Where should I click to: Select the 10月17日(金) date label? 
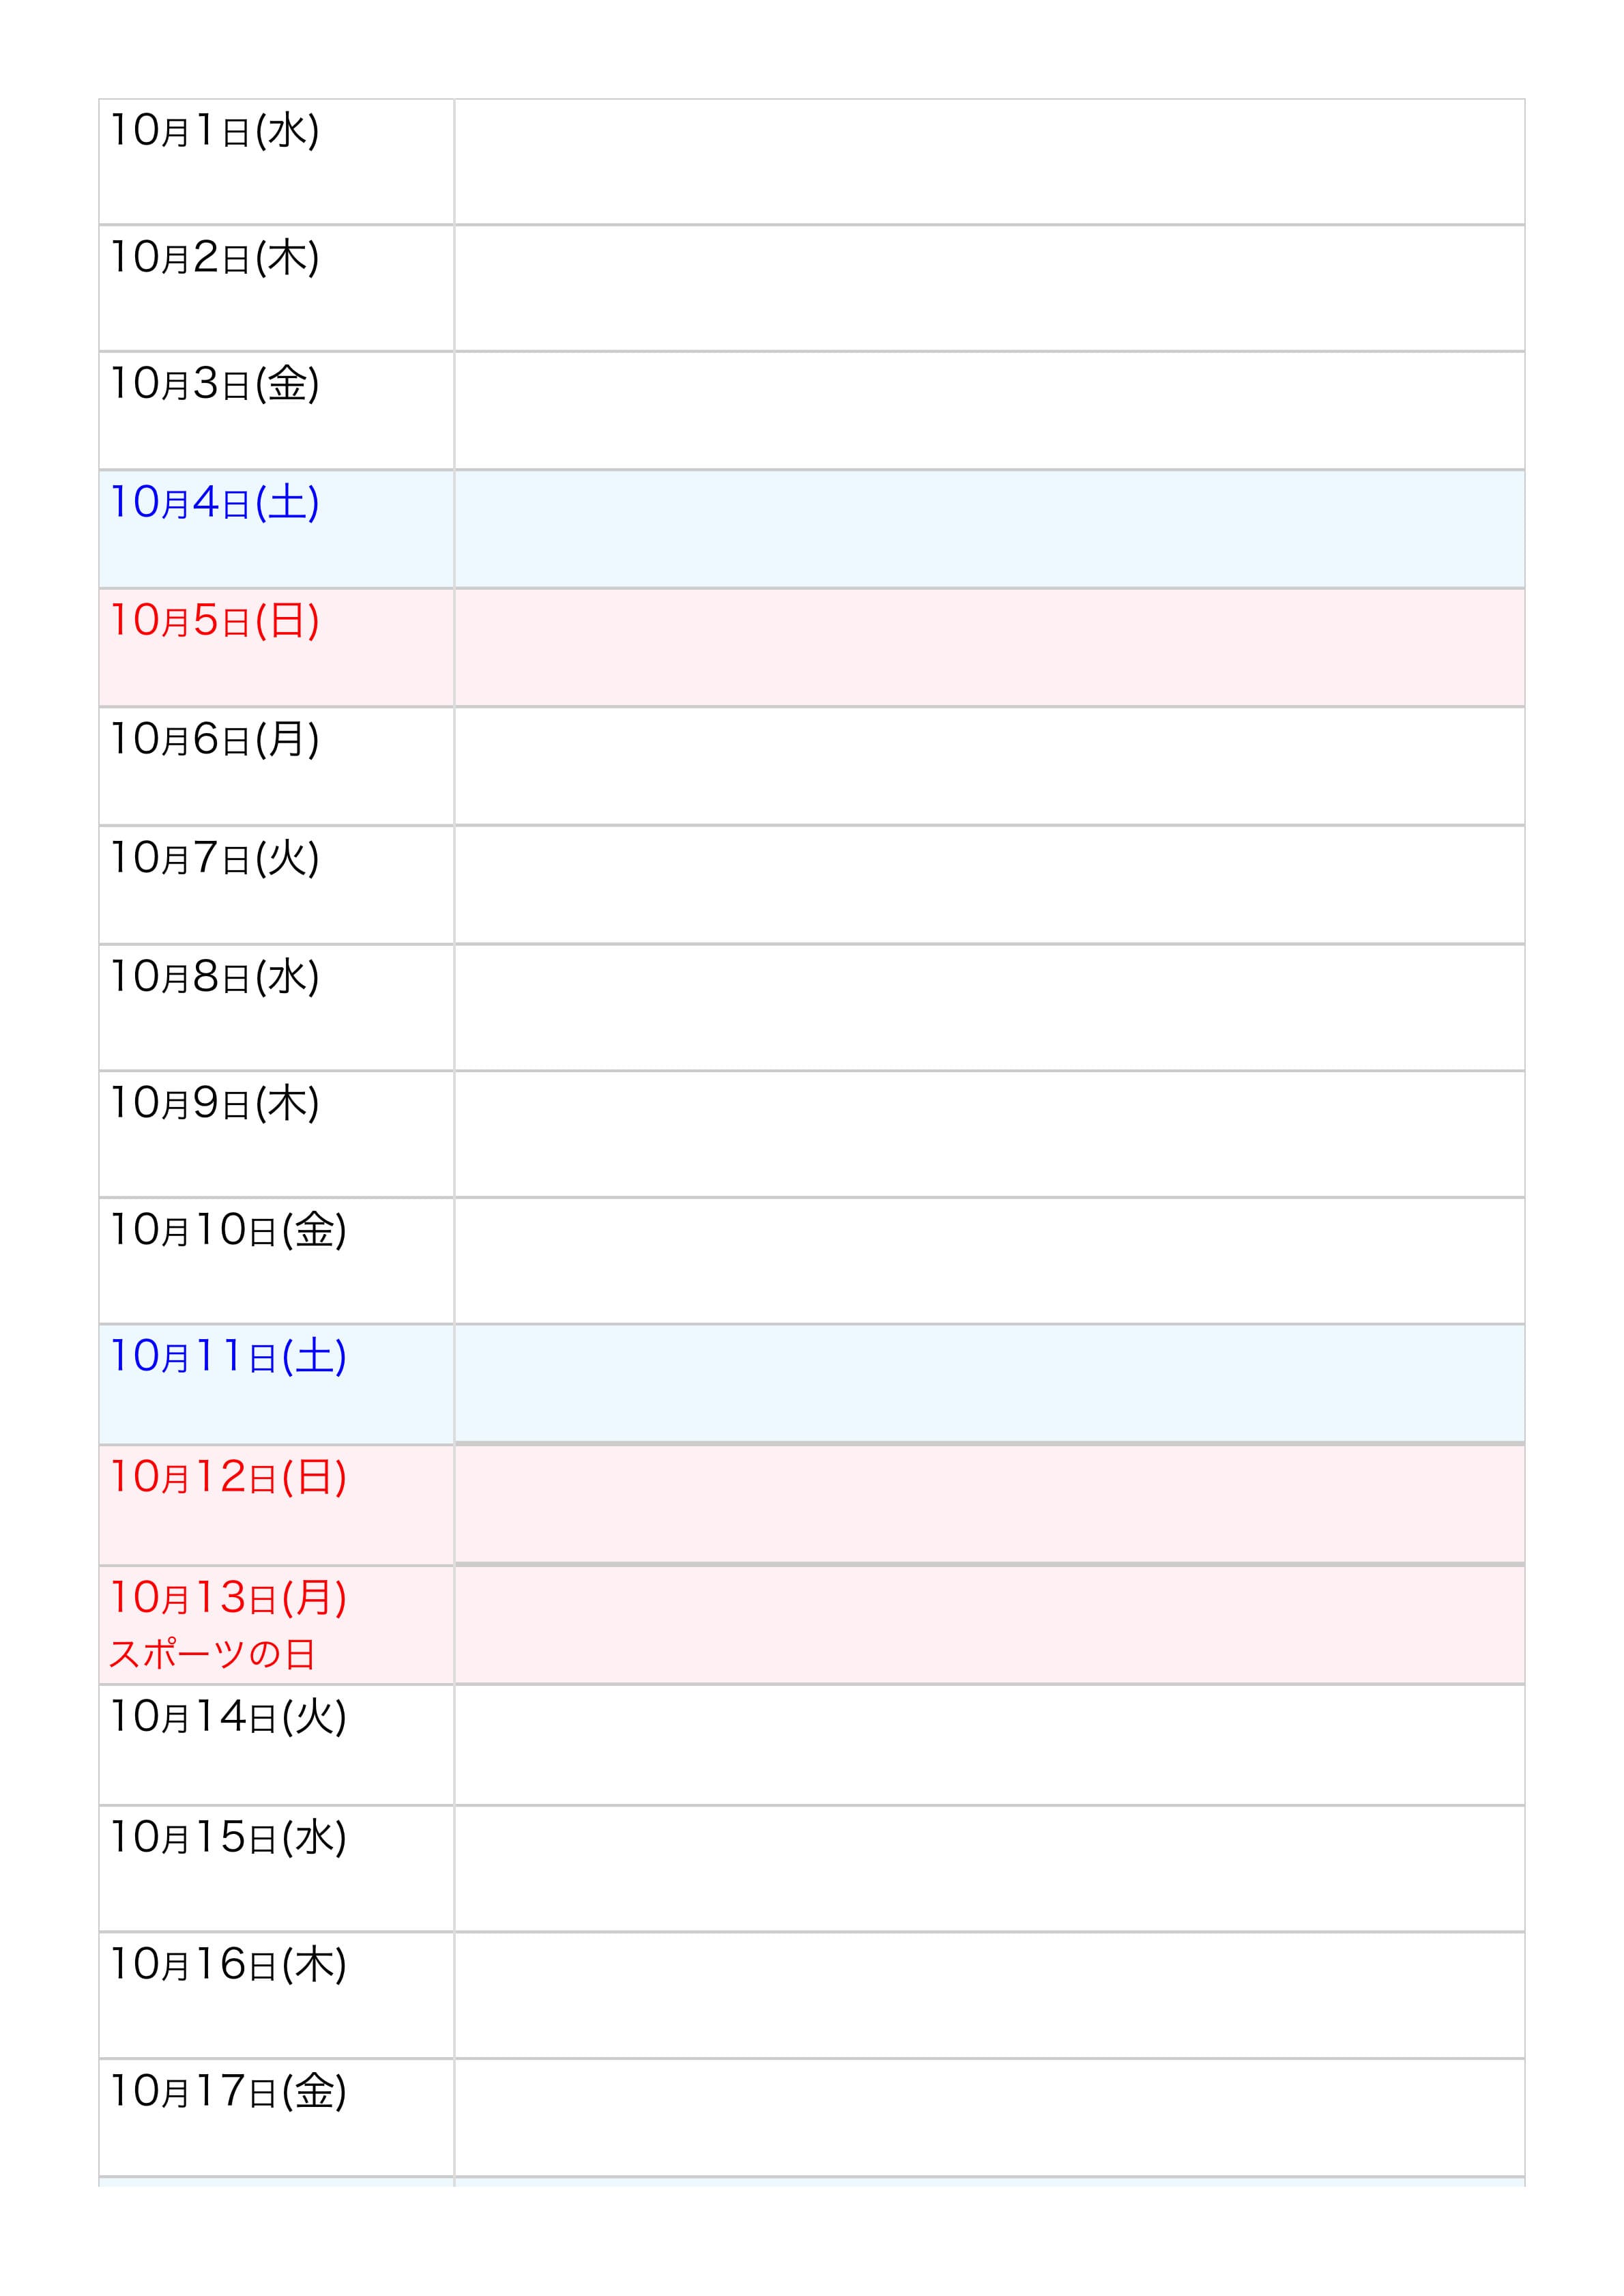point(228,2092)
